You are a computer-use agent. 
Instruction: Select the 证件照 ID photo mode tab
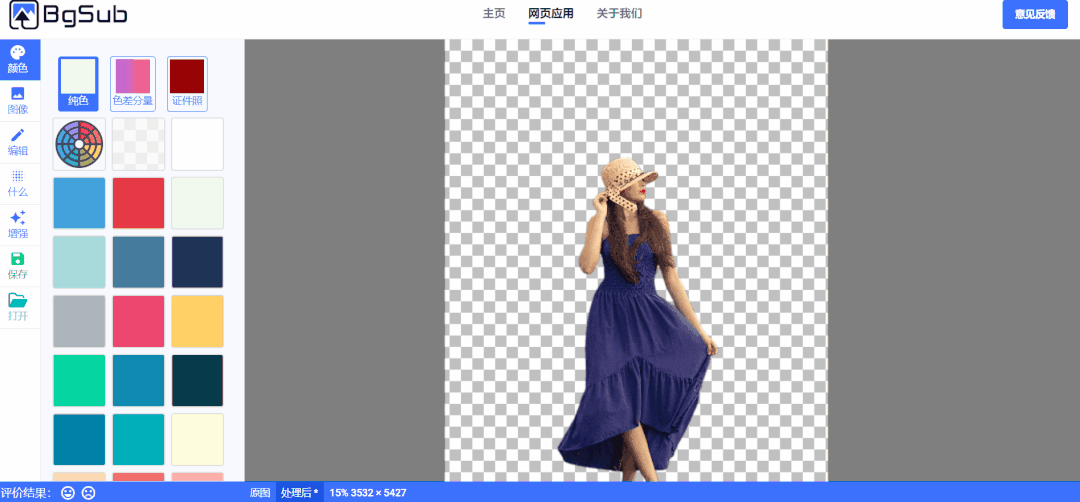[x=187, y=84]
